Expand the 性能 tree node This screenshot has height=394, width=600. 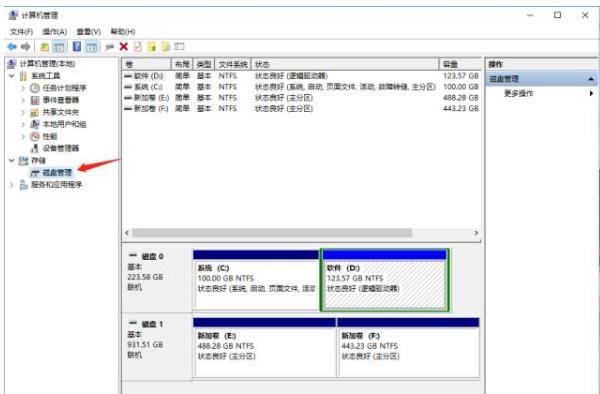[x=23, y=136]
